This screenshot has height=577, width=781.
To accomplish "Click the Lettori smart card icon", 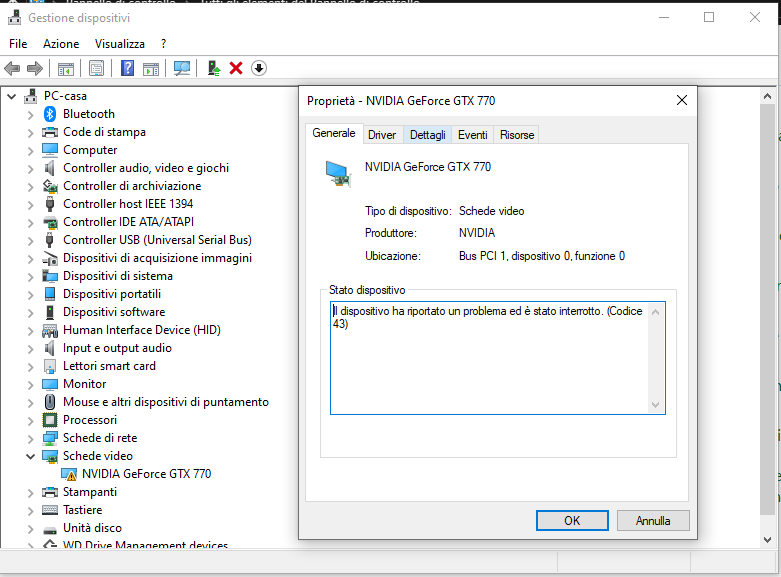I will pyautogui.click(x=50, y=366).
